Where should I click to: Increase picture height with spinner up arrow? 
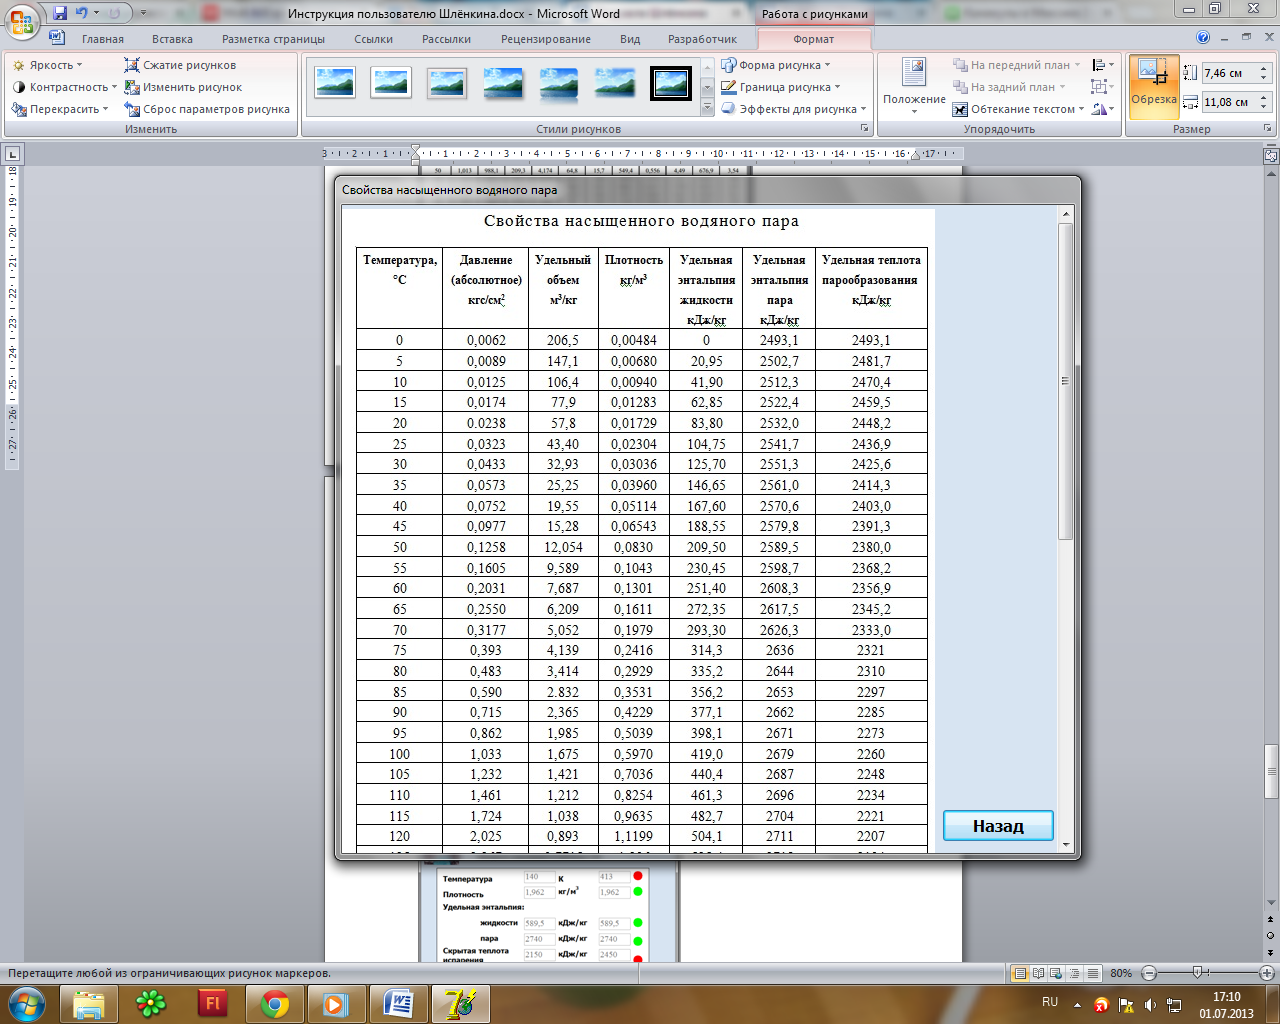click(x=1263, y=68)
